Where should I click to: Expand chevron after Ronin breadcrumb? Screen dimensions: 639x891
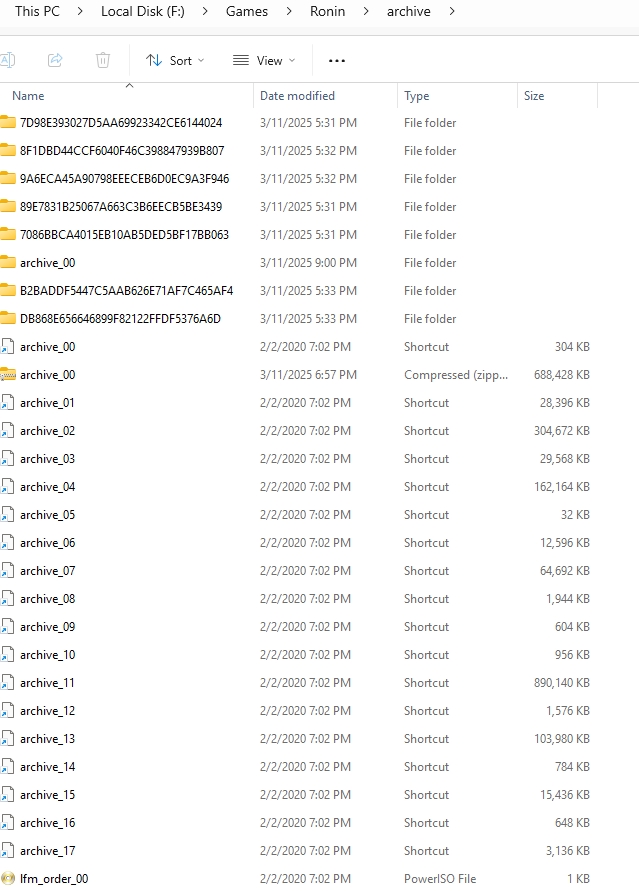366,11
